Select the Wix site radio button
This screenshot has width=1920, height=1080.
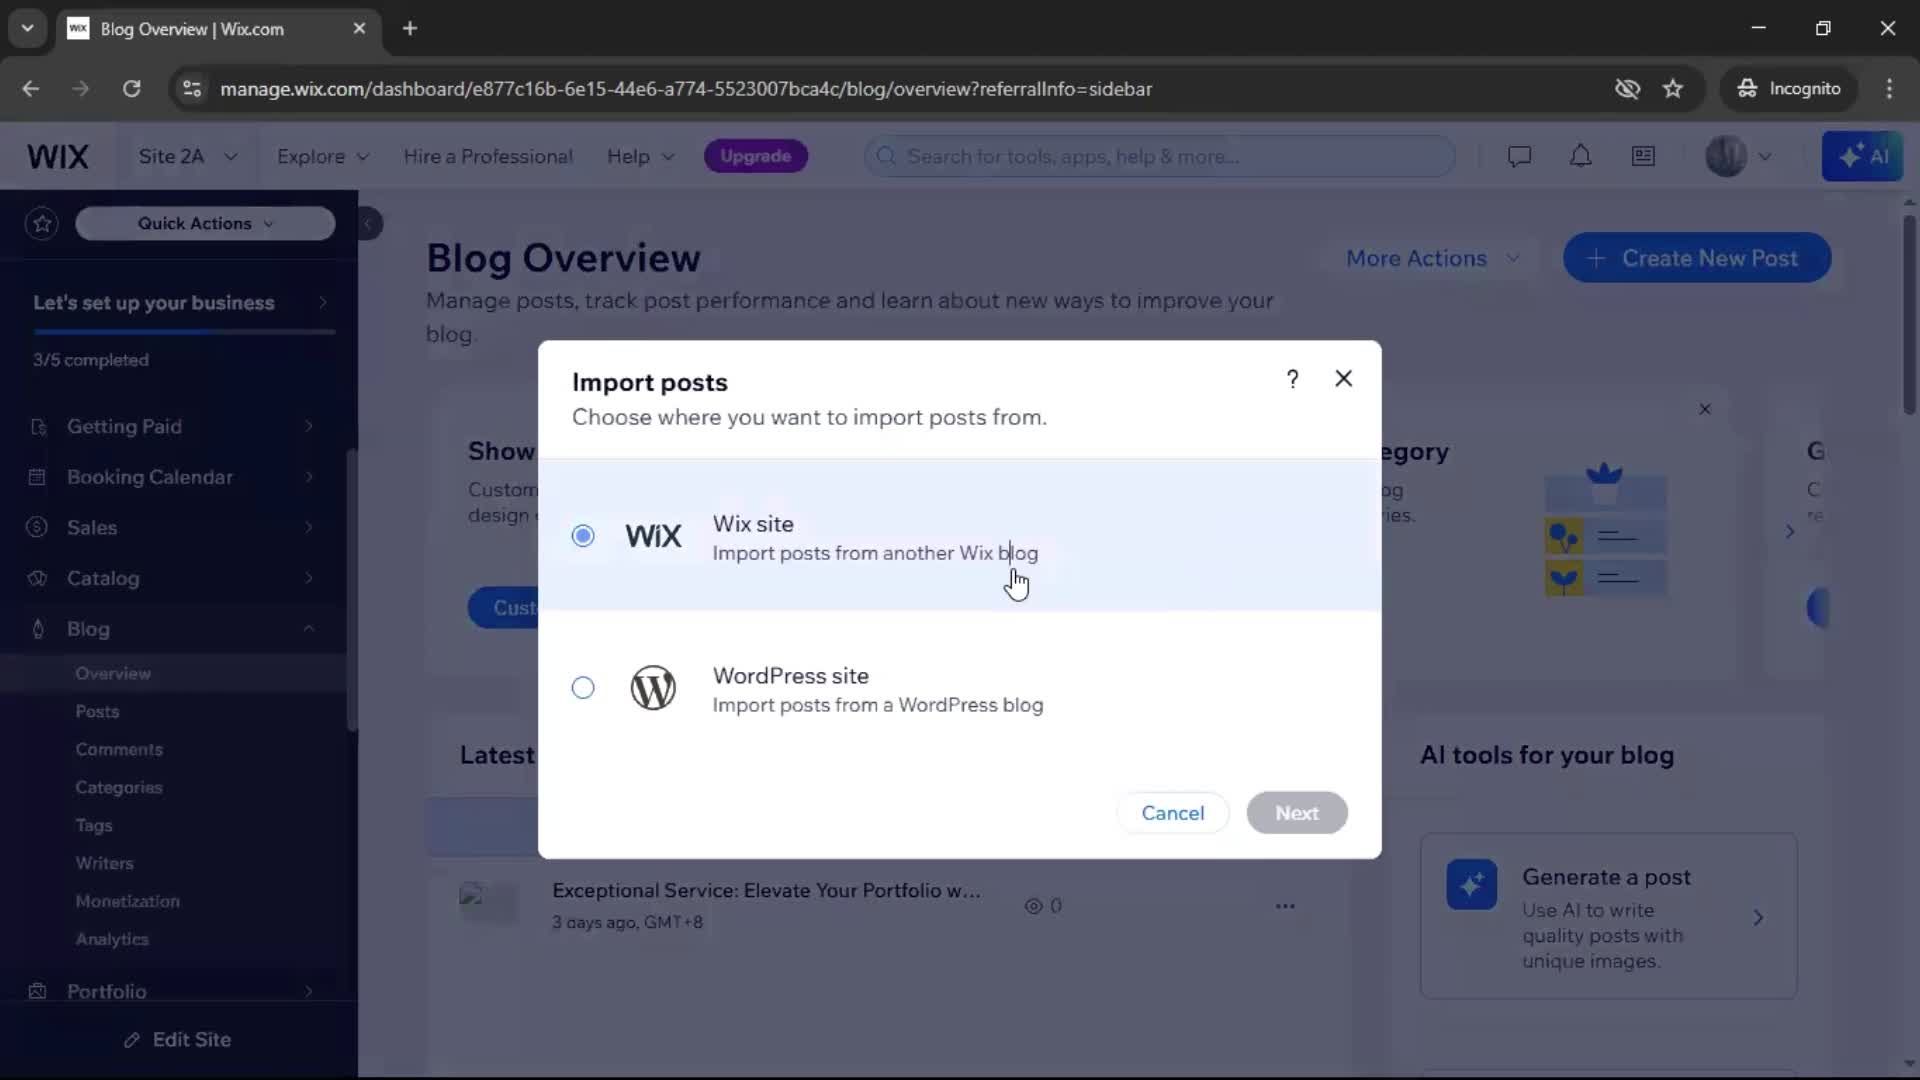point(583,536)
